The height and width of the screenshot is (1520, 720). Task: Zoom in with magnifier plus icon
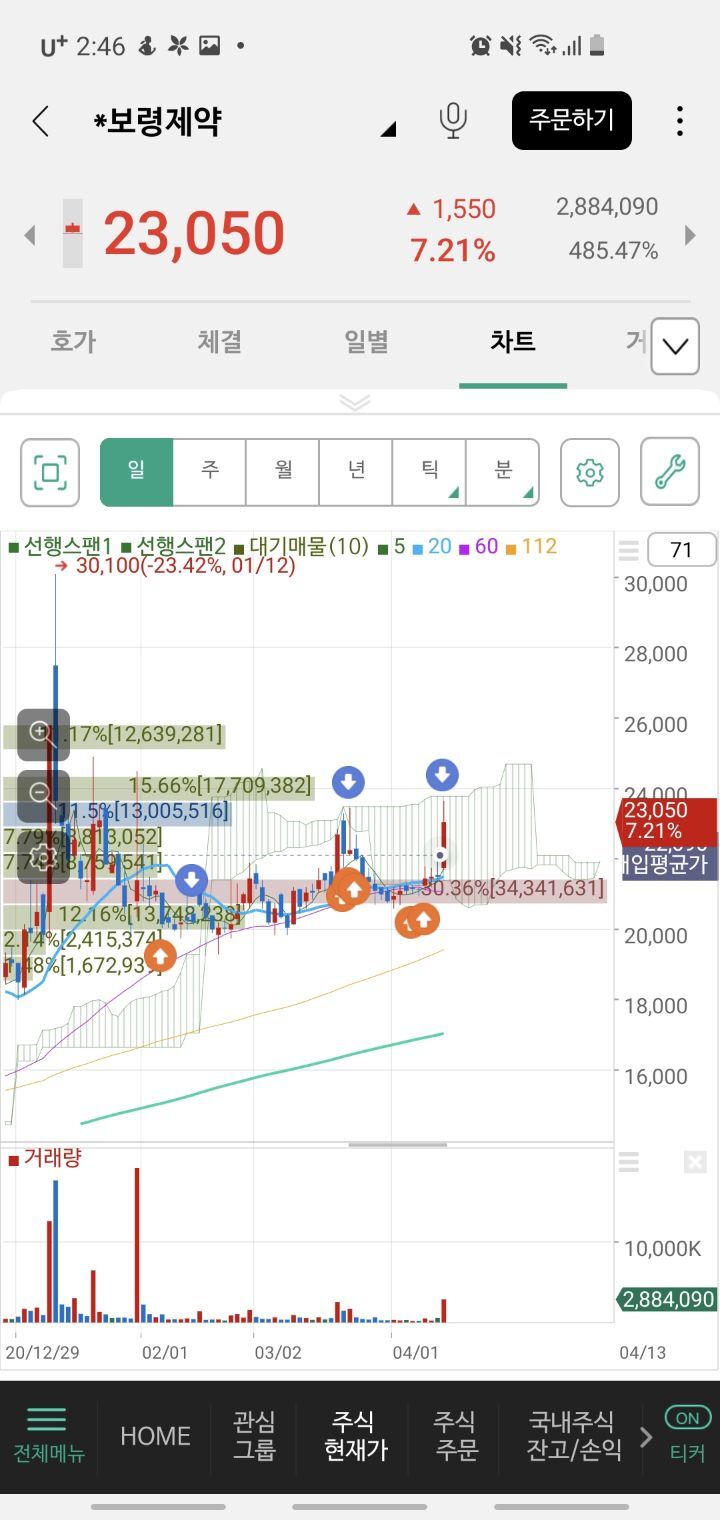point(43,735)
